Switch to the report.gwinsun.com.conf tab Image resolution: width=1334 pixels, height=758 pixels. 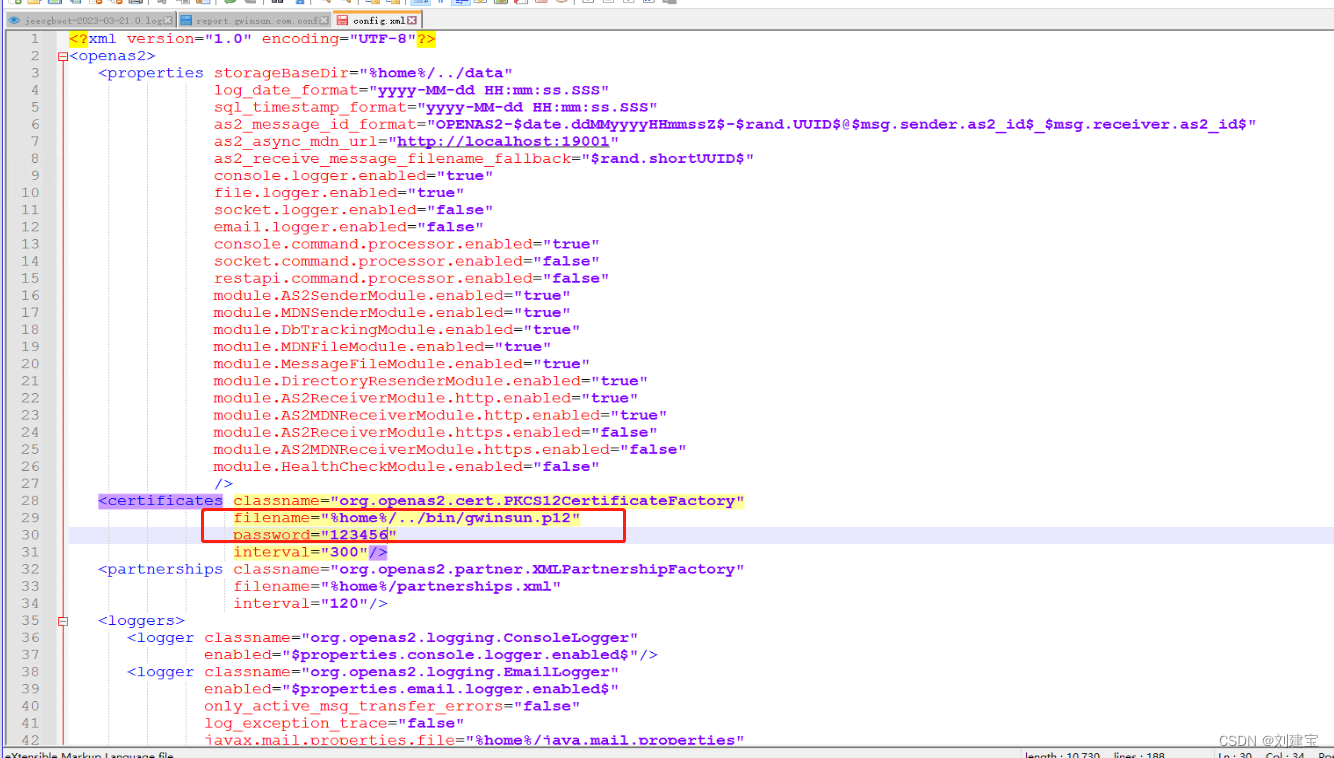pos(255,20)
